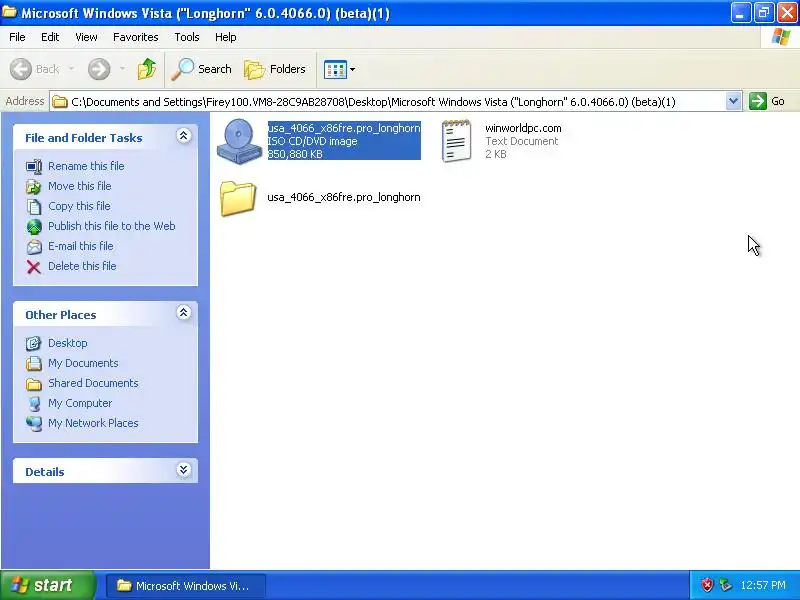The image size is (800, 600).
Task: Go up one folder level
Action: pos(147,69)
